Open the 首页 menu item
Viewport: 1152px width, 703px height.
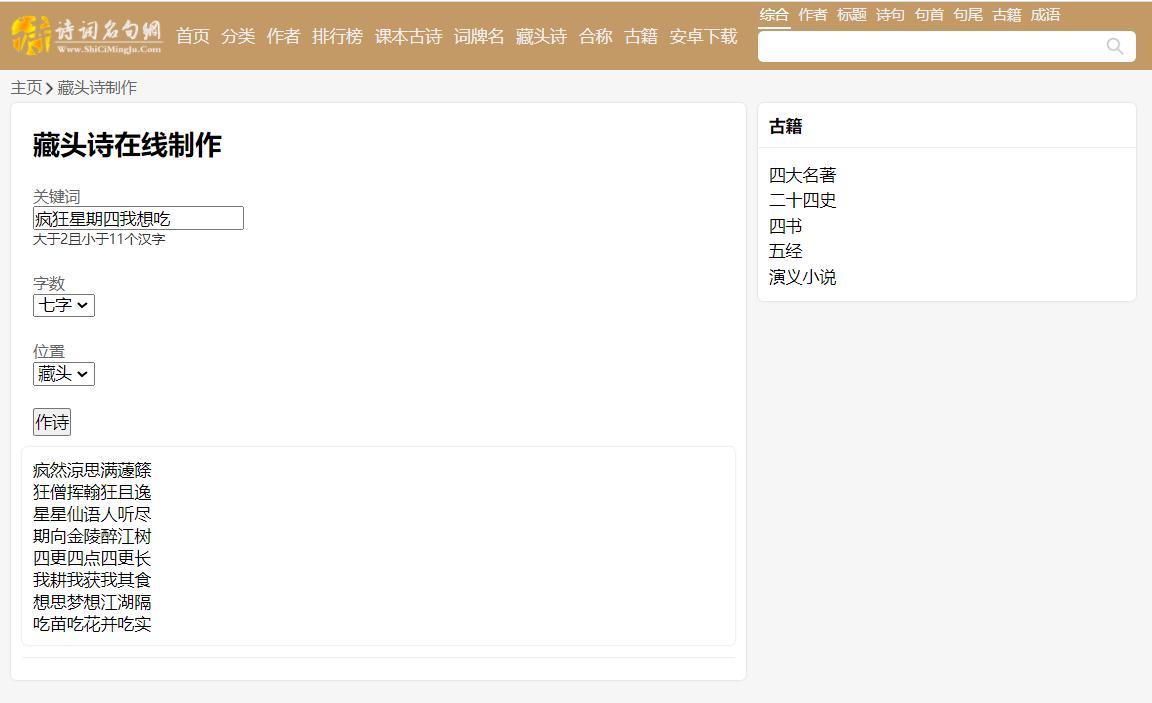point(192,35)
